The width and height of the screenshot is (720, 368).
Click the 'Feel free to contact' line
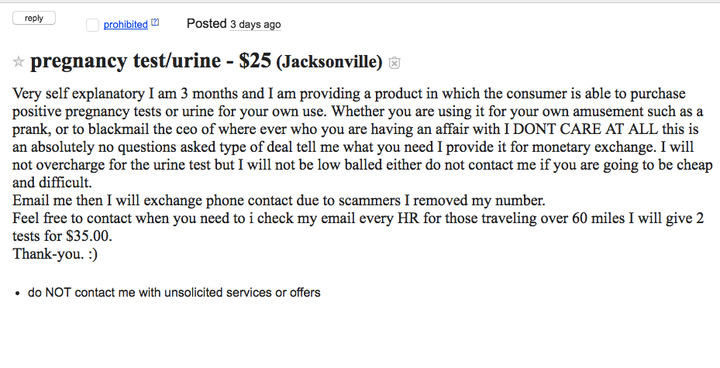[358, 218]
